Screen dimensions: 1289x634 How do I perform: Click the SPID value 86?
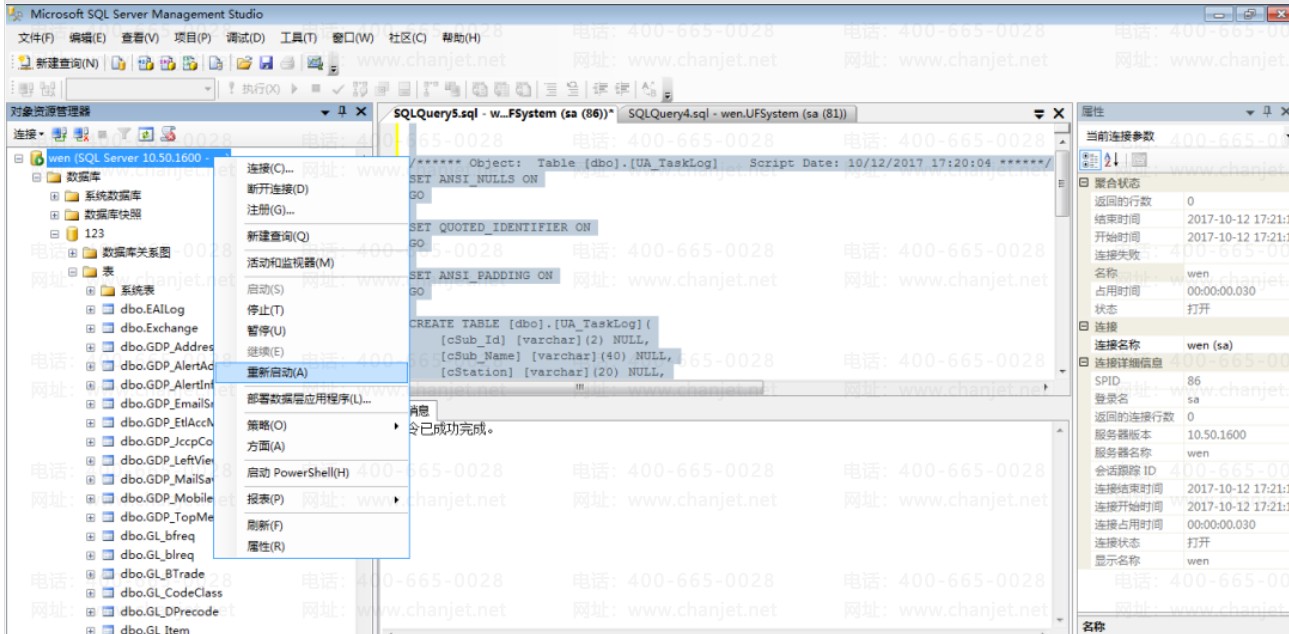tap(1194, 381)
